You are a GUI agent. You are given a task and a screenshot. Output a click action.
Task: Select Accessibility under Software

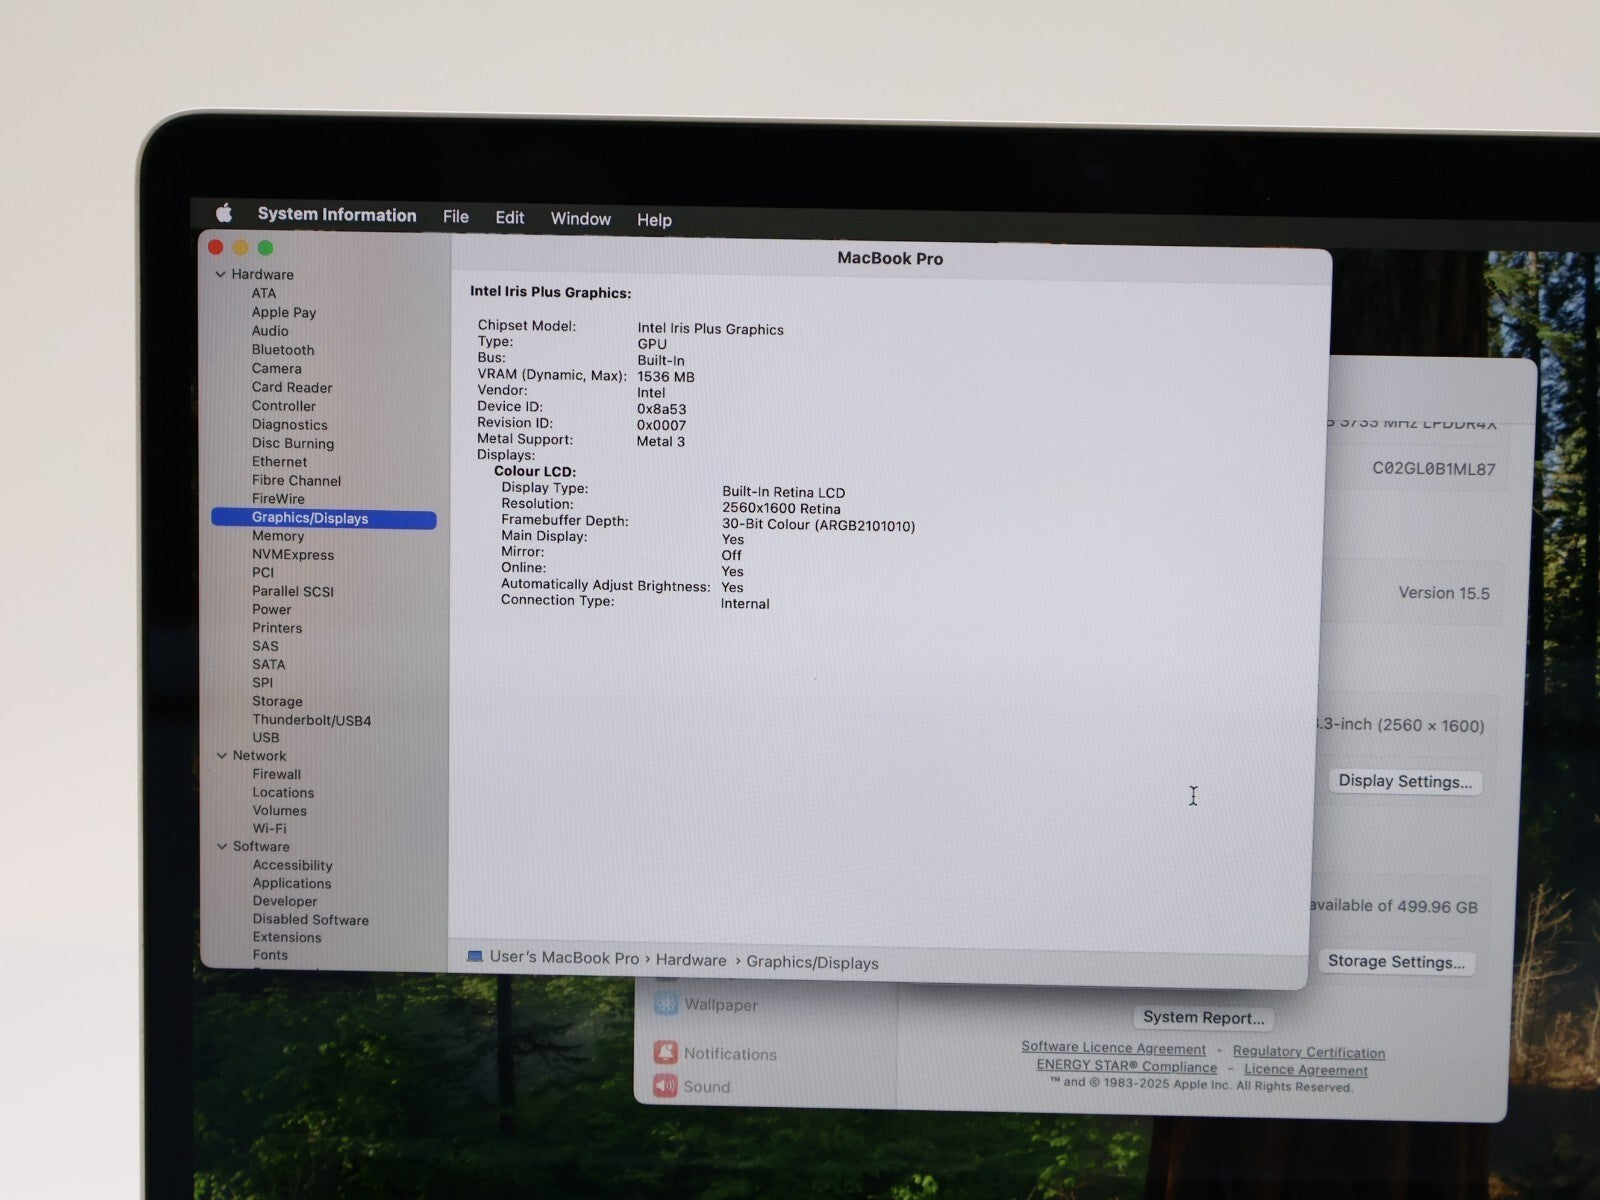pos(293,865)
